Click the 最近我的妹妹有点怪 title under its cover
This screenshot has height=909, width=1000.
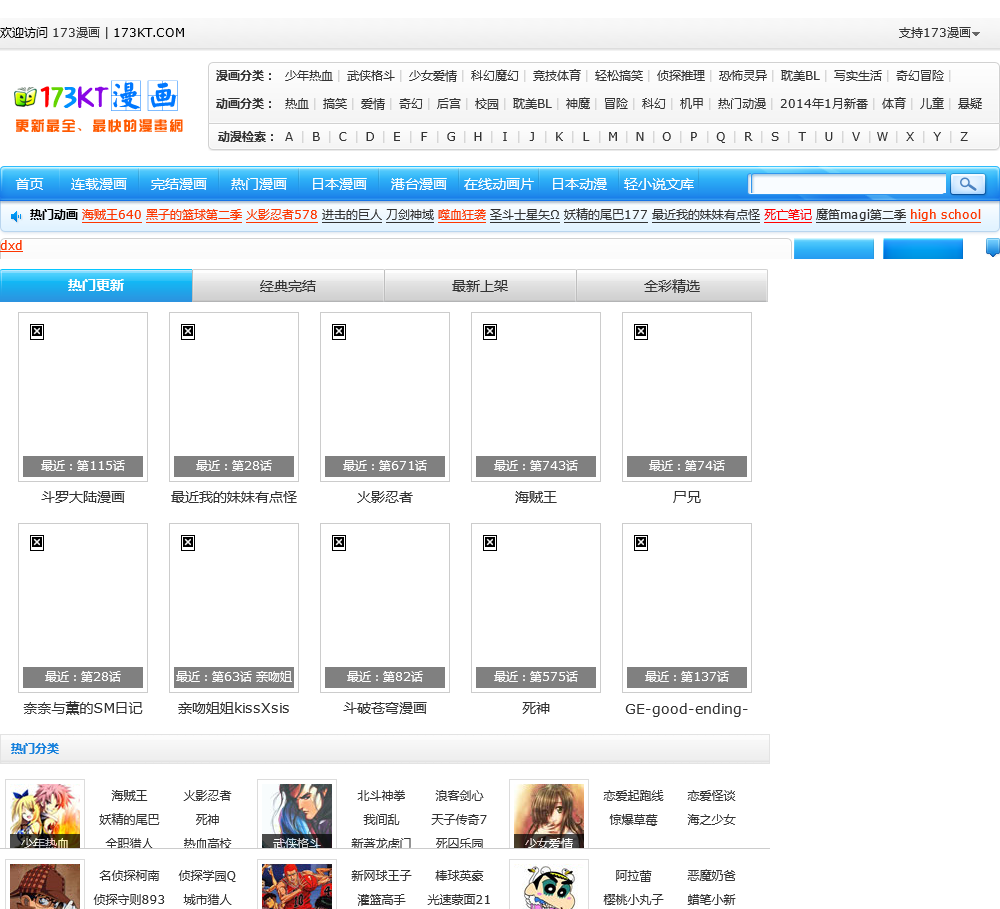click(234, 498)
